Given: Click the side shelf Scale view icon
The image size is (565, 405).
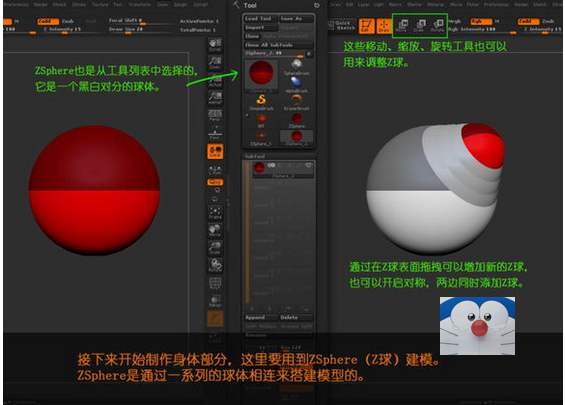Looking at the screenshot, I should click(215, 248).
